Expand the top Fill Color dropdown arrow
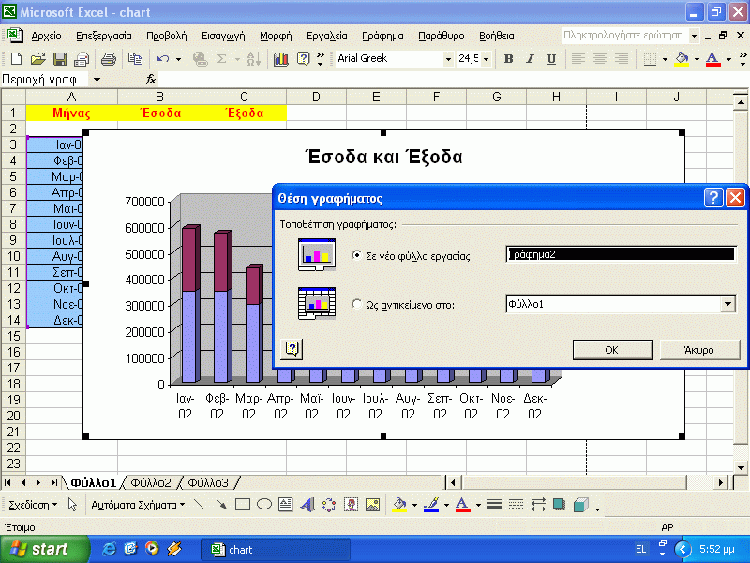Viewport: 750px width, 563px height. (x=697, y=59)
